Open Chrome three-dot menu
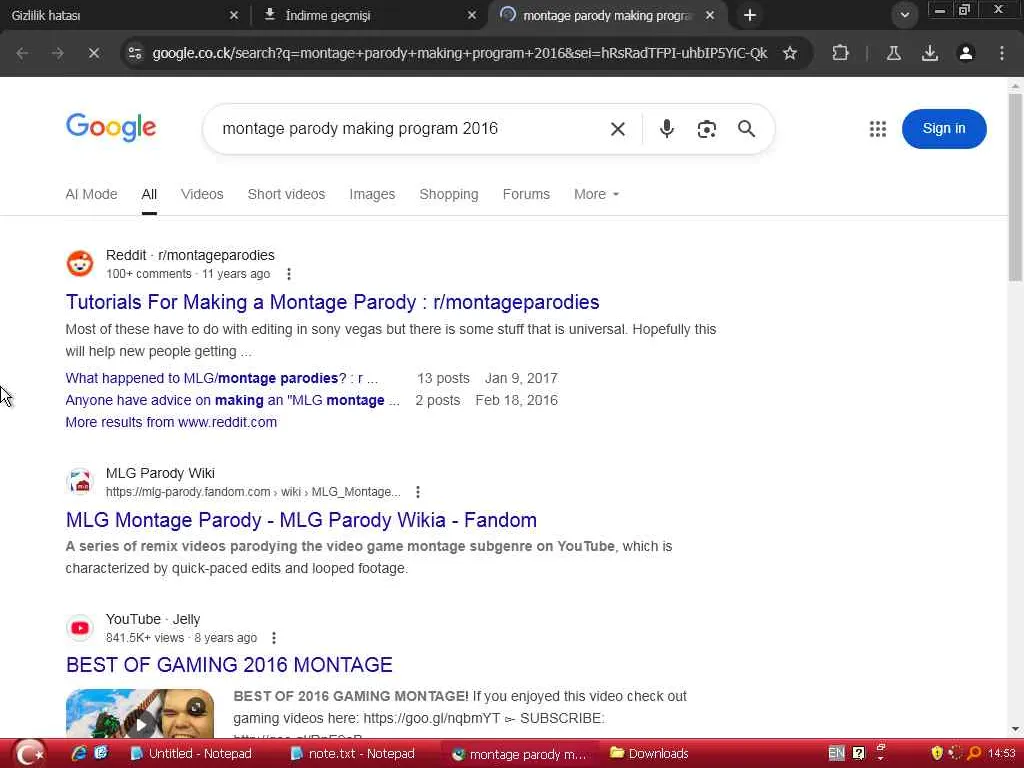Screen dimensions: 1024x768 pyautogui.click(x=1001, y=53)
